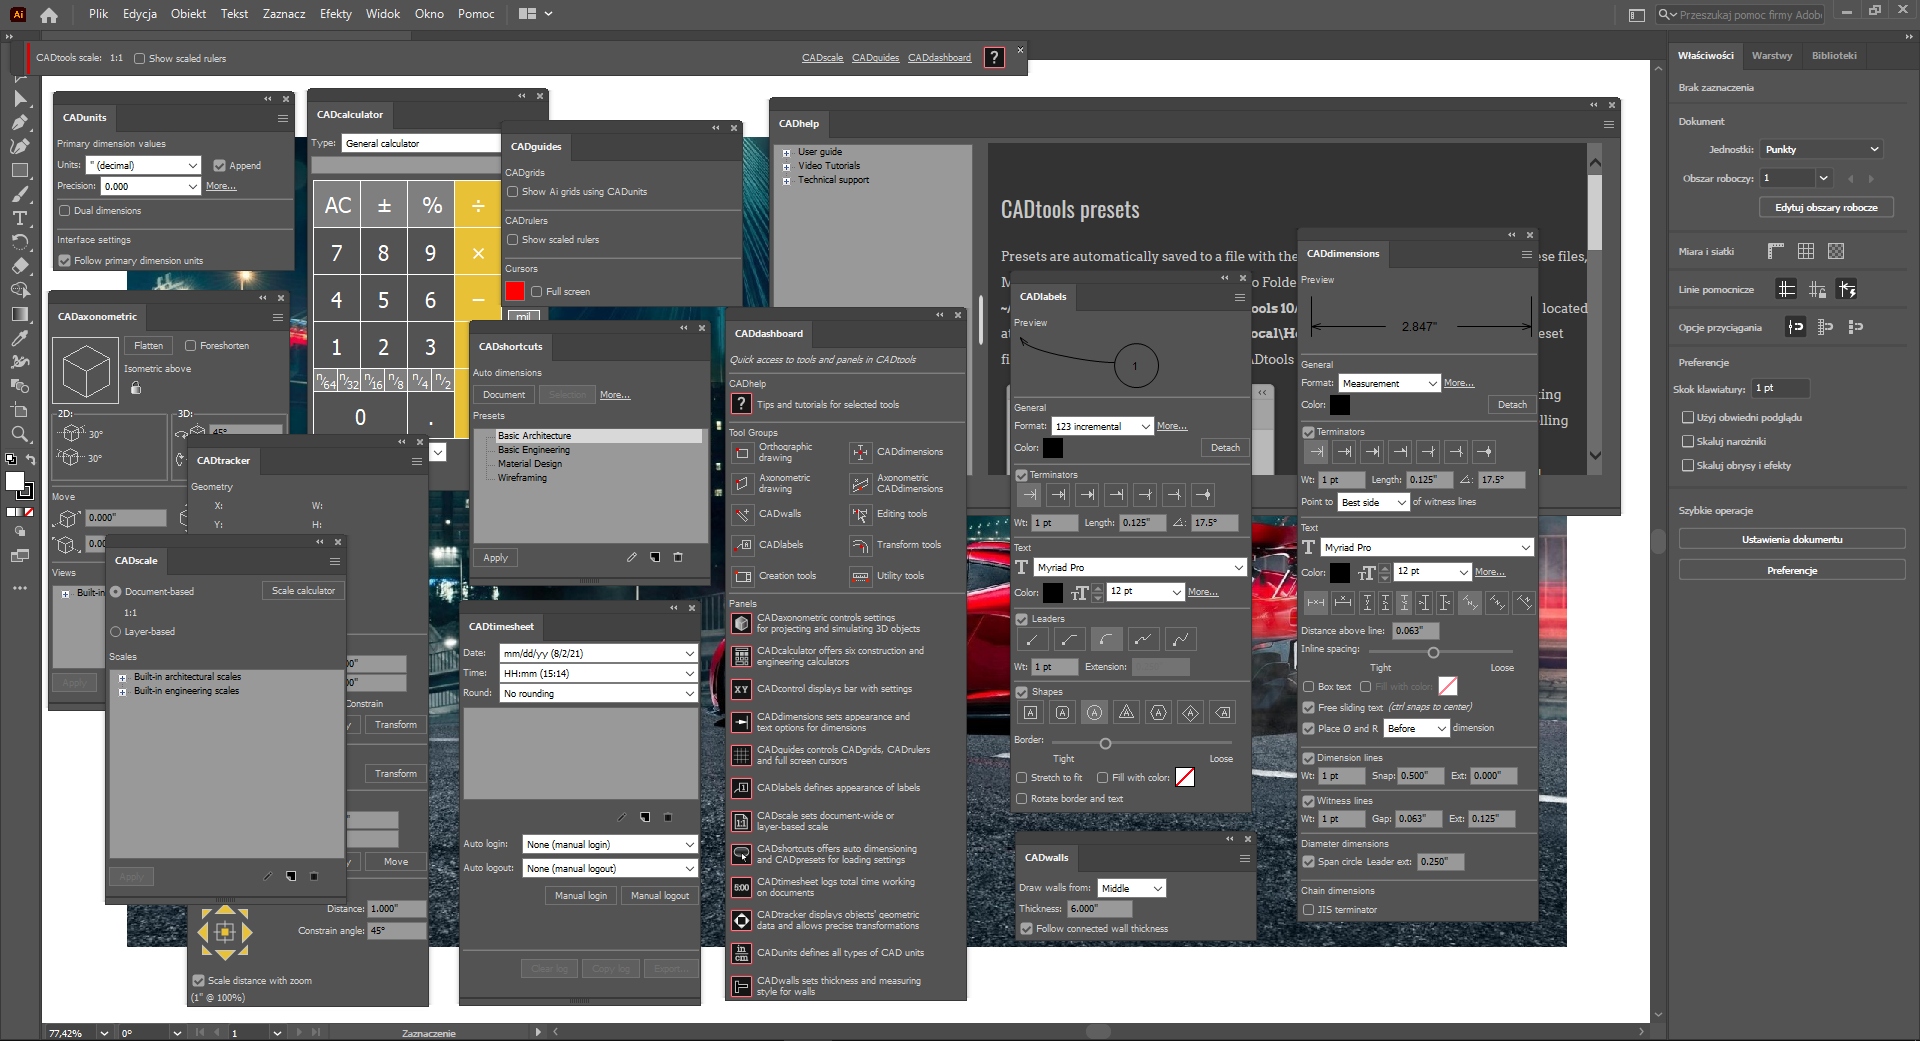The image size is (1920, 1041).
Task: Click Edytuj obszary robocze button
Action: tap(1827, 208)
